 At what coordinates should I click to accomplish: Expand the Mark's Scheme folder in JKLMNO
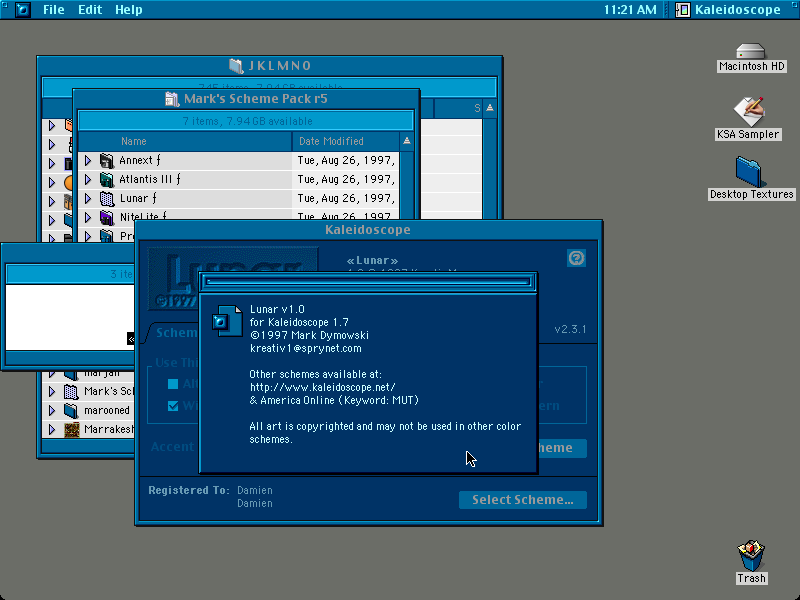pos(52,392)
